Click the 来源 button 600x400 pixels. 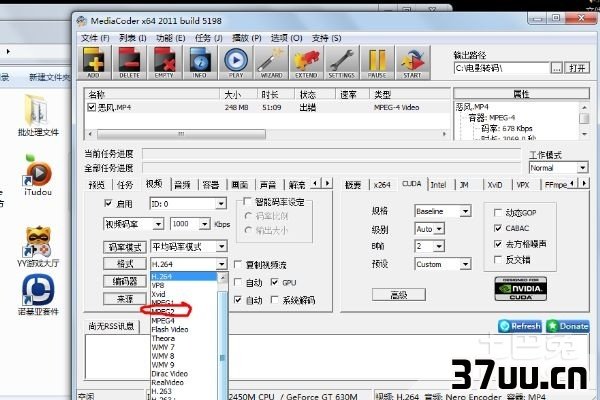click(x=125, y=299)
